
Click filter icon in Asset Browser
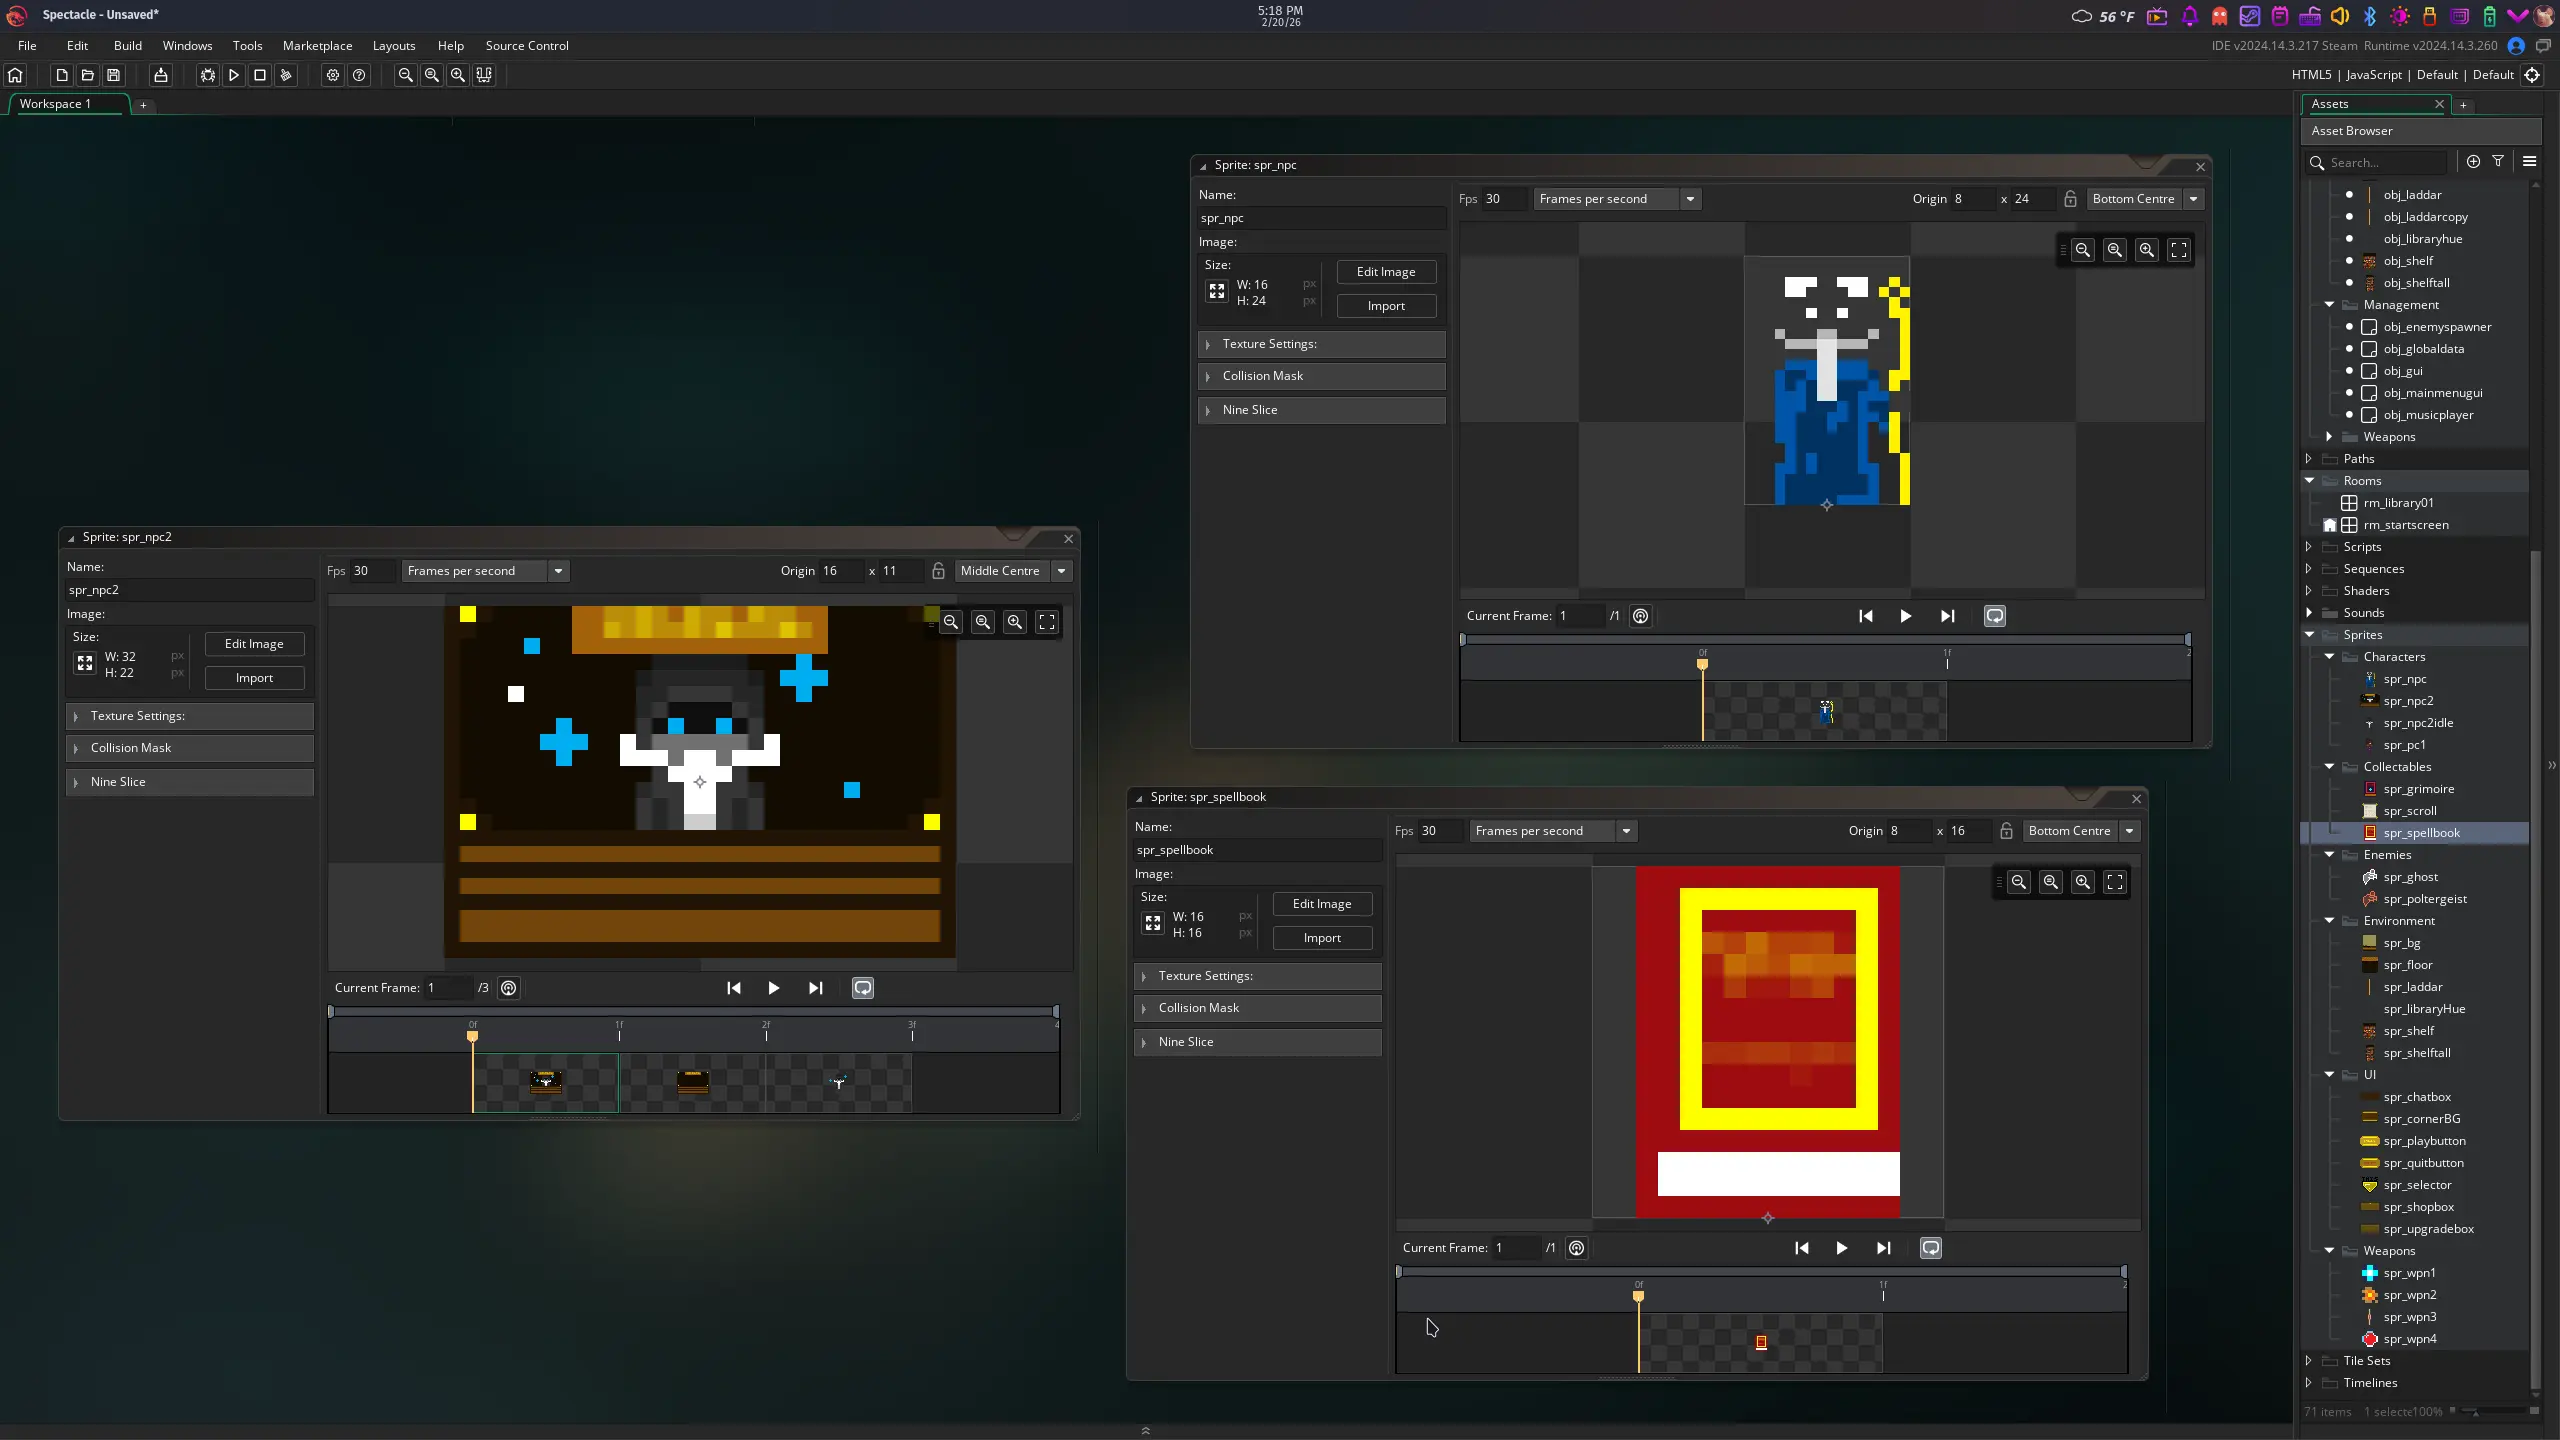tap(2498, 161)
